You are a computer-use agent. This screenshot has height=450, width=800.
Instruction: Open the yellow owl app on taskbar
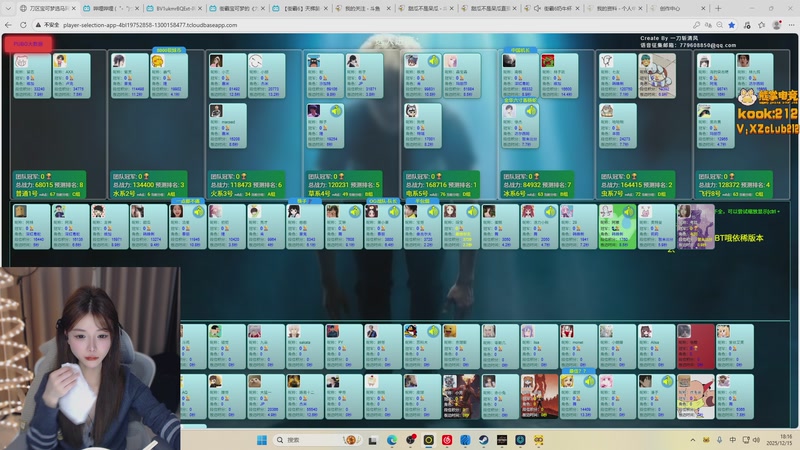pyautogui.click(x=539, y=440)
